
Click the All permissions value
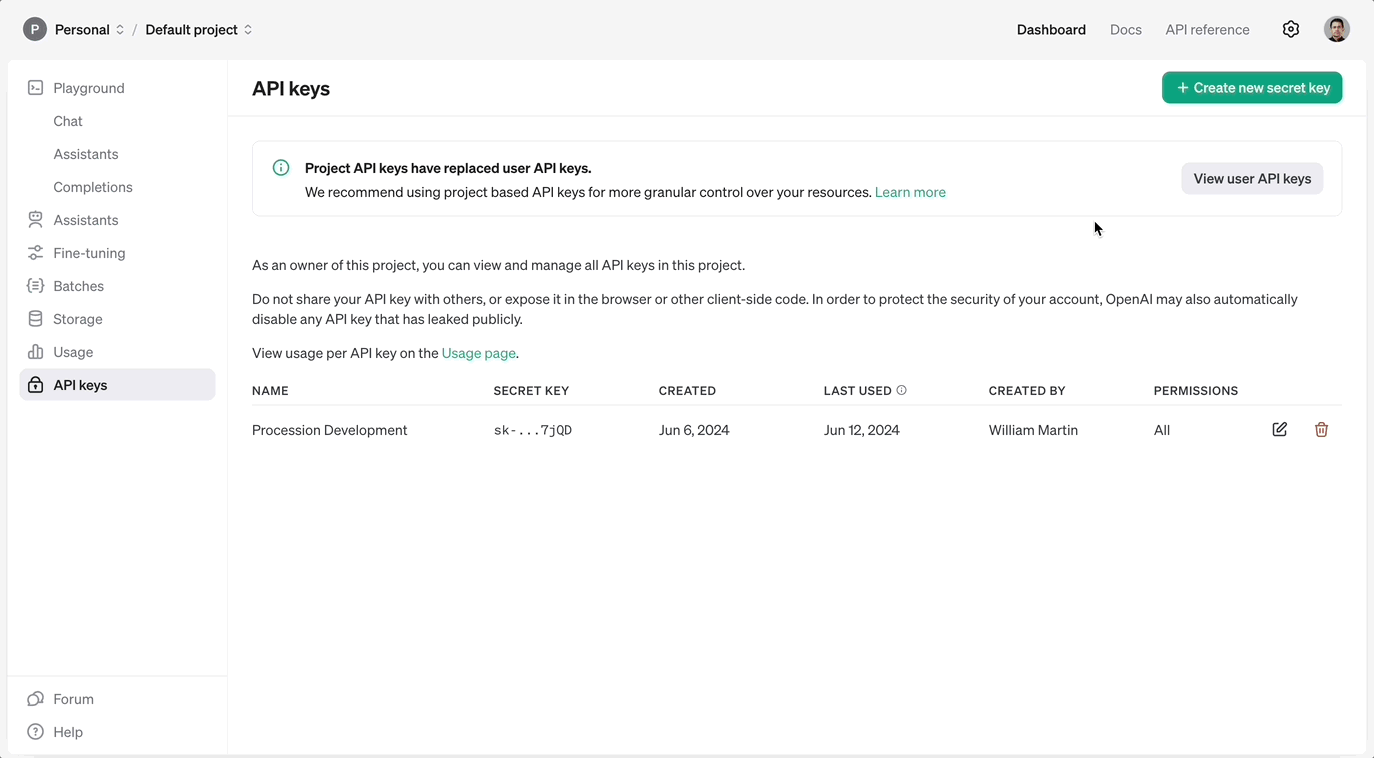click(x=1162, y=430)
